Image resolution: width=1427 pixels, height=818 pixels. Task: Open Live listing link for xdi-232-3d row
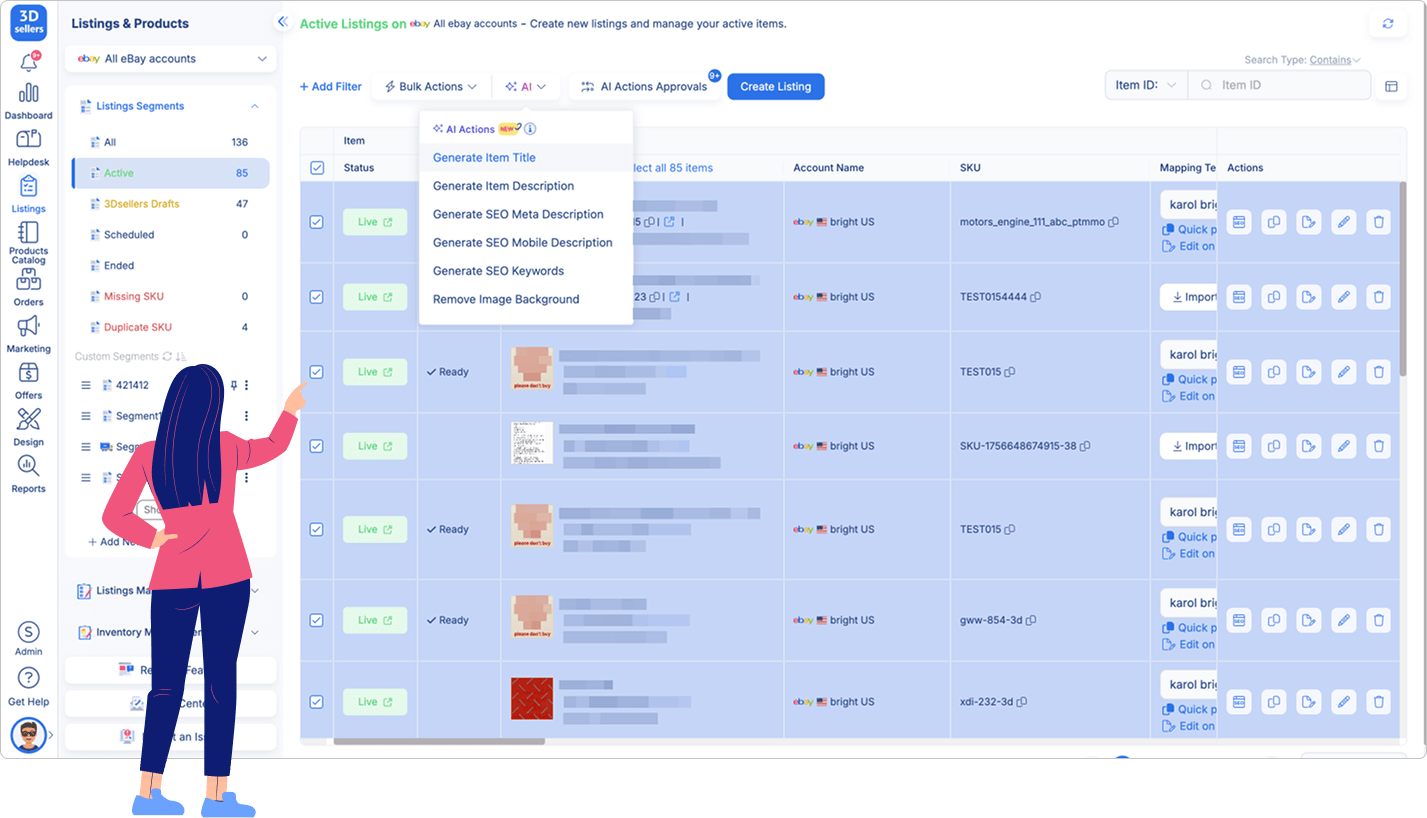[375, 702]
